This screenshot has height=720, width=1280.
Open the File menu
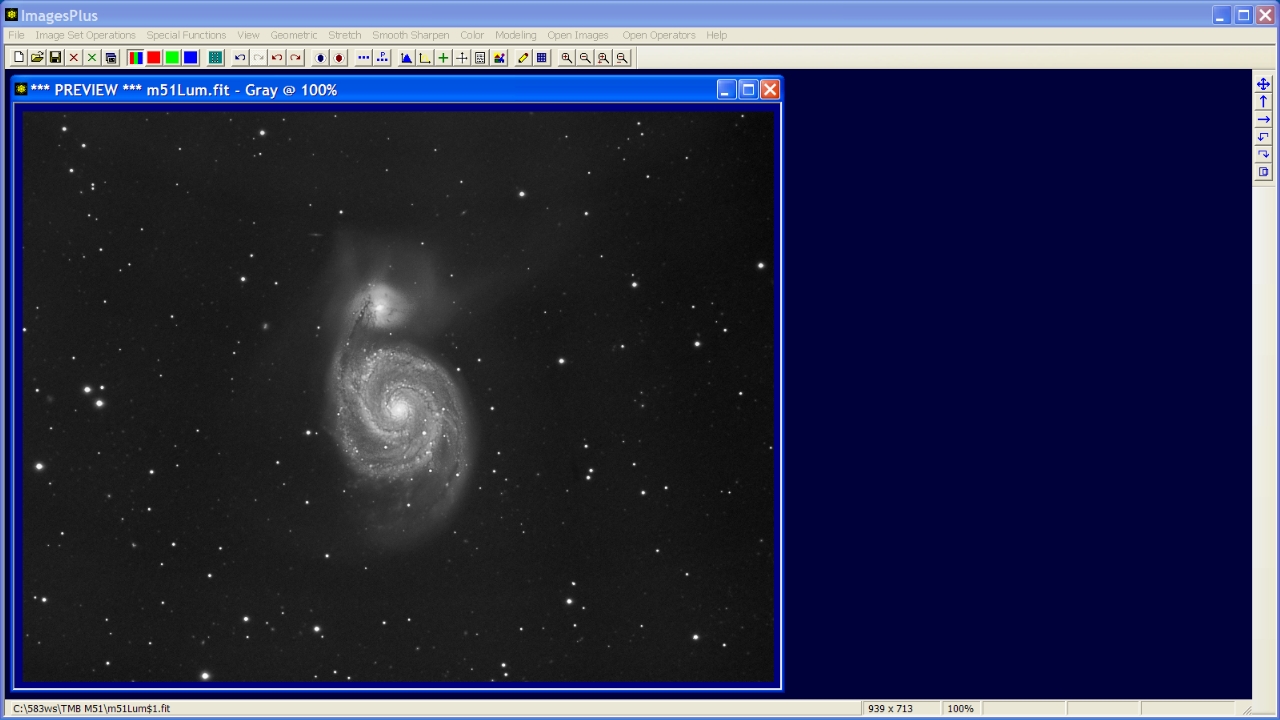tap(16, 35)
